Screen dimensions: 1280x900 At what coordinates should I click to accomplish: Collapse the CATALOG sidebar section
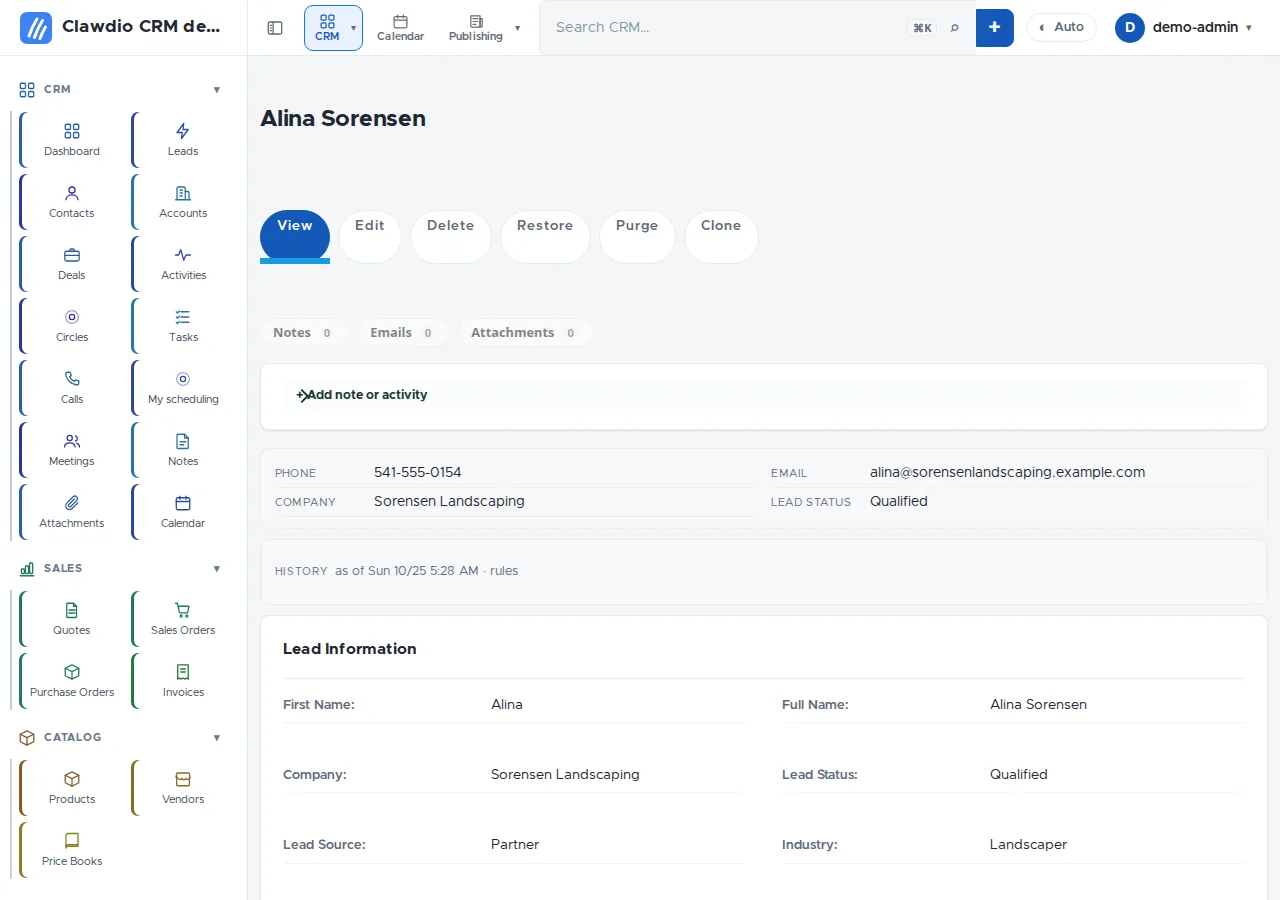pos(217,738)
